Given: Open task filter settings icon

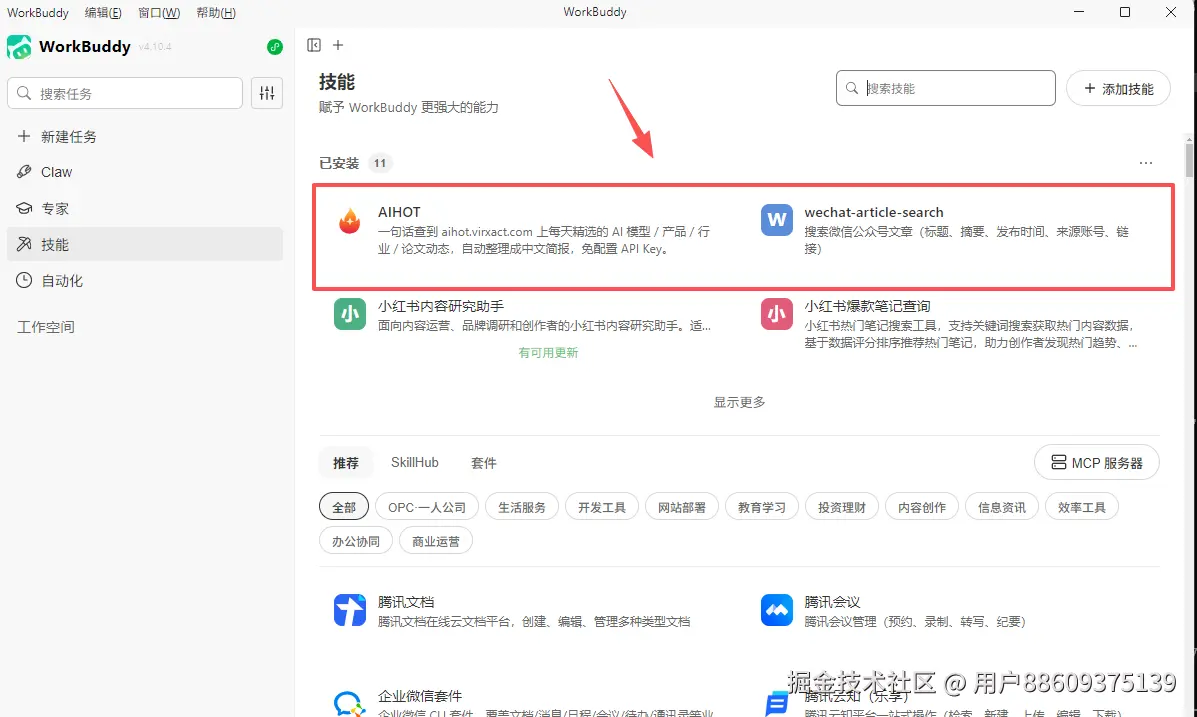Looking at the screenshot, I should click(267, 93).
